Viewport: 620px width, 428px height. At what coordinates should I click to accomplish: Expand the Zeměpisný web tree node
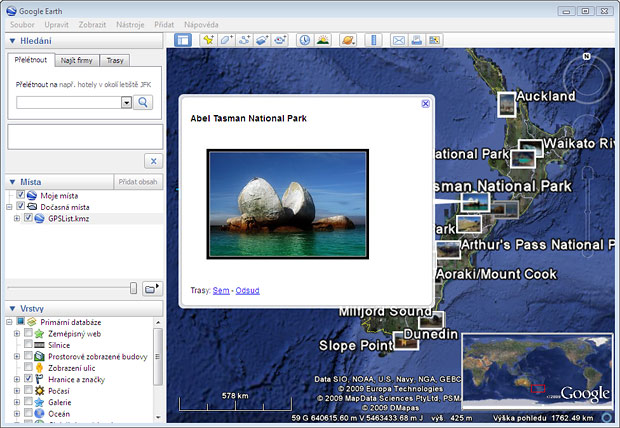point(17,333)
